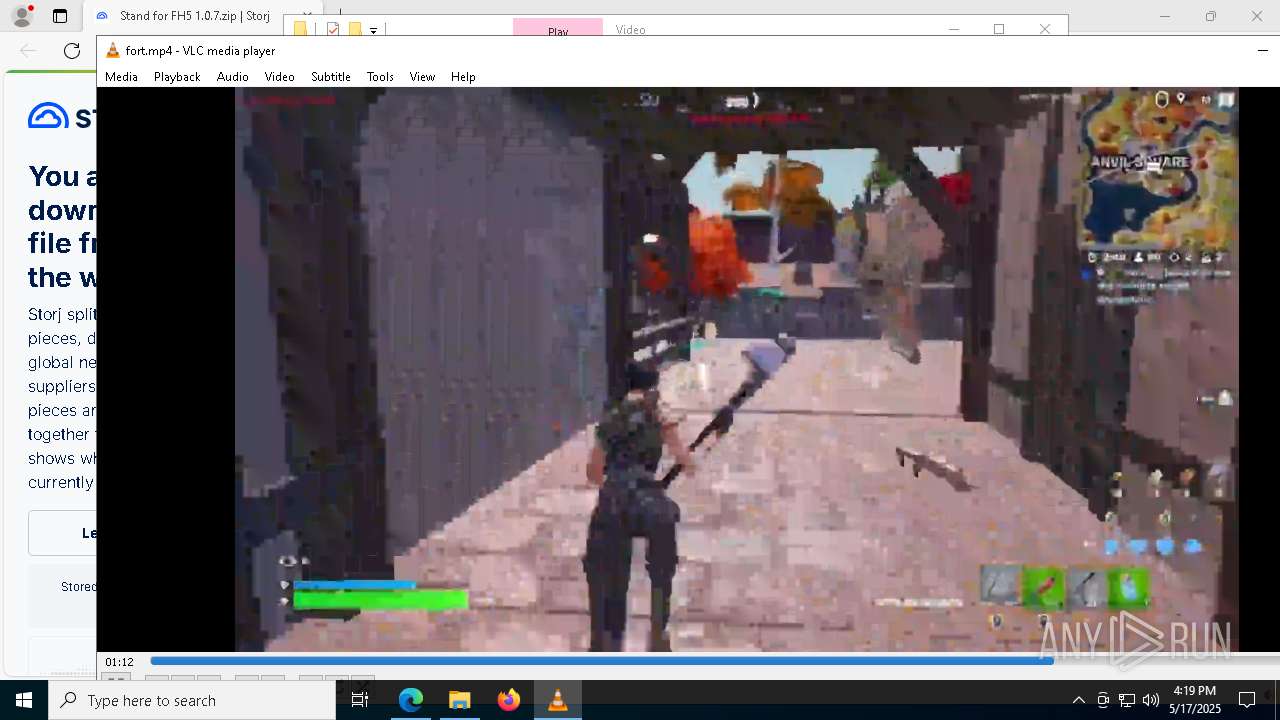Open File Explorer from the taskbar
The height and width of the screenshot is (720, 1280).
tap(459, 700)
